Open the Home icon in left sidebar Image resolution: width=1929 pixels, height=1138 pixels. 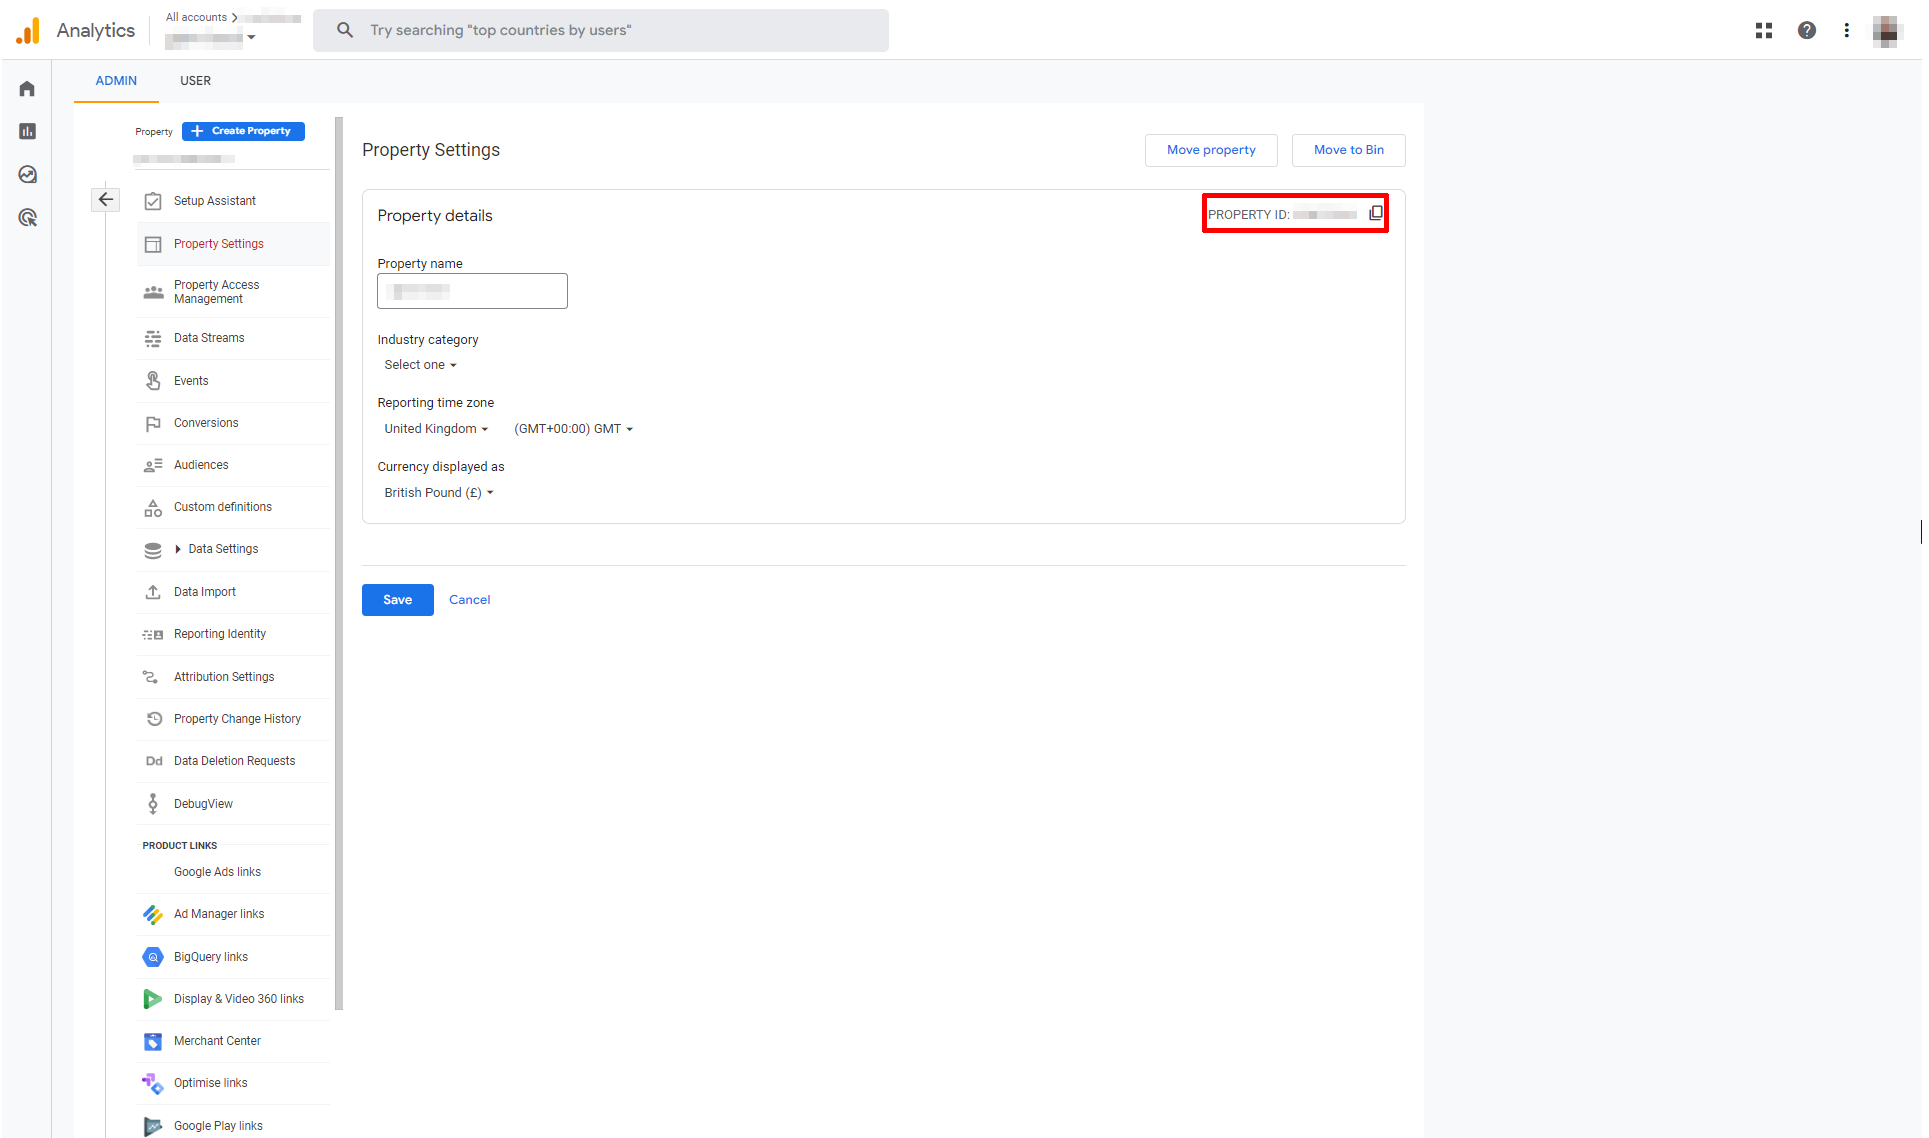[27, 89]
